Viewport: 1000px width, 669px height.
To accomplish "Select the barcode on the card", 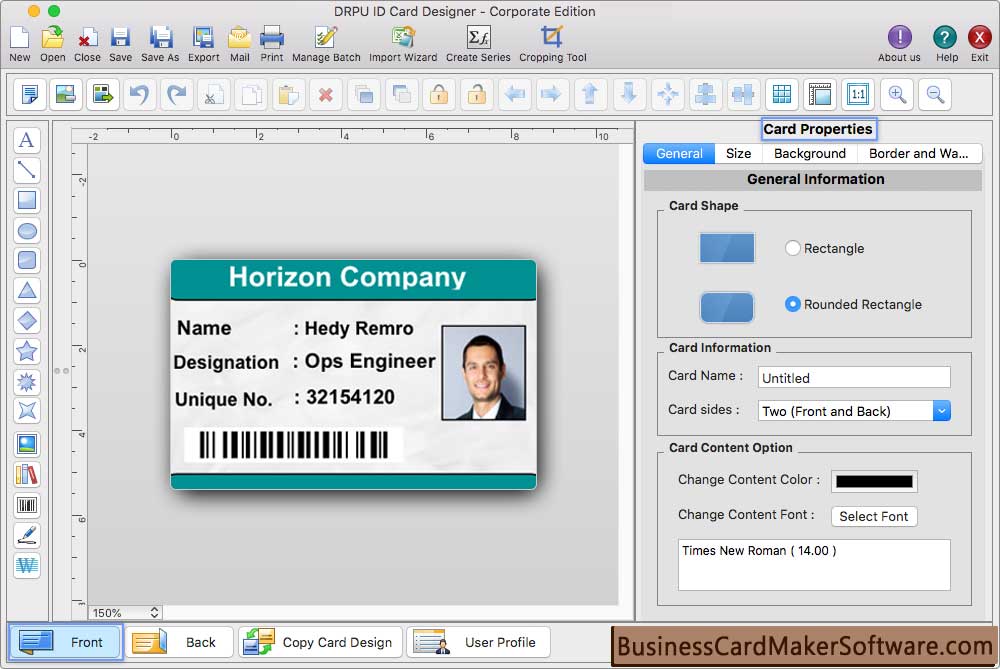I will [294, 445].
